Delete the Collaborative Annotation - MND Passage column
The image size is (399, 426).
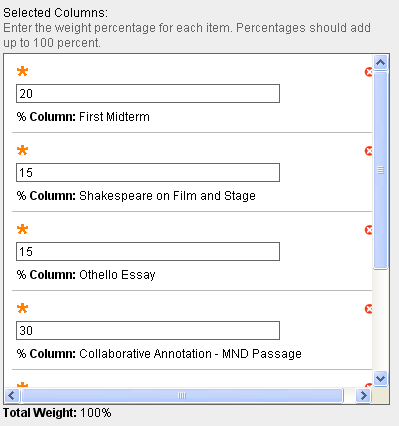click(368, 309)
